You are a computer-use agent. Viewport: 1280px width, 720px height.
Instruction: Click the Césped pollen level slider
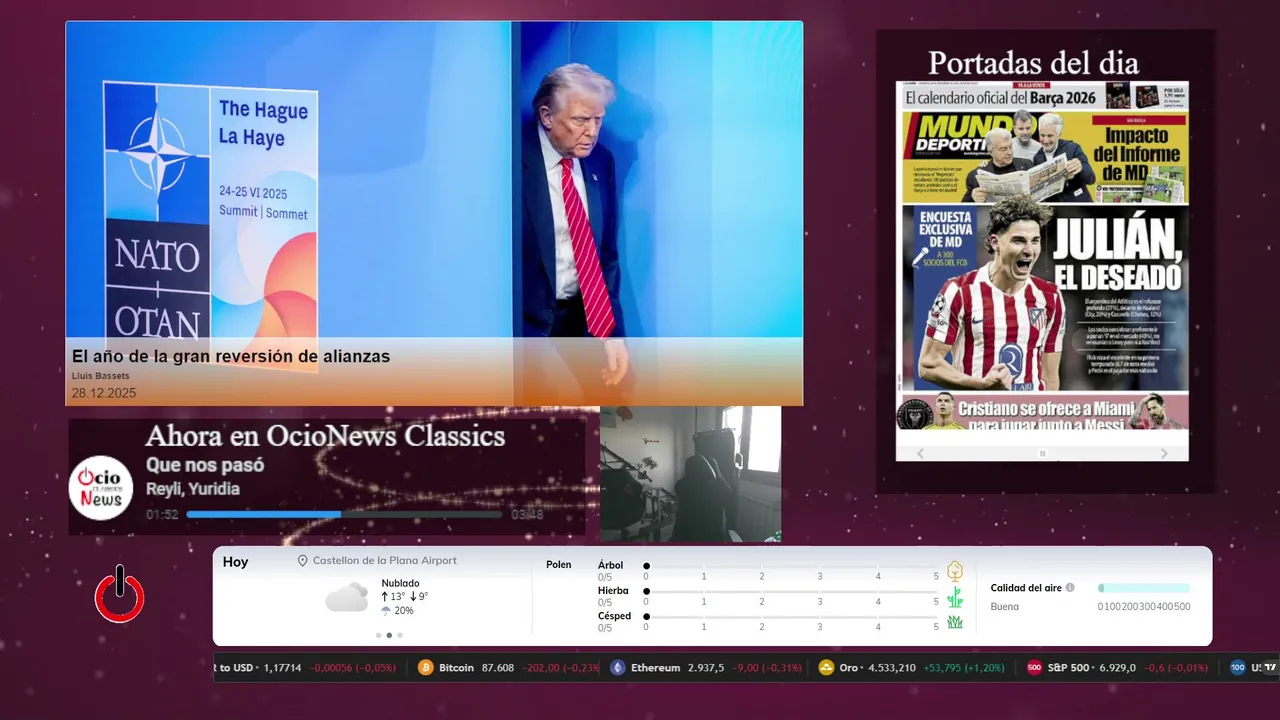[791, 617]
